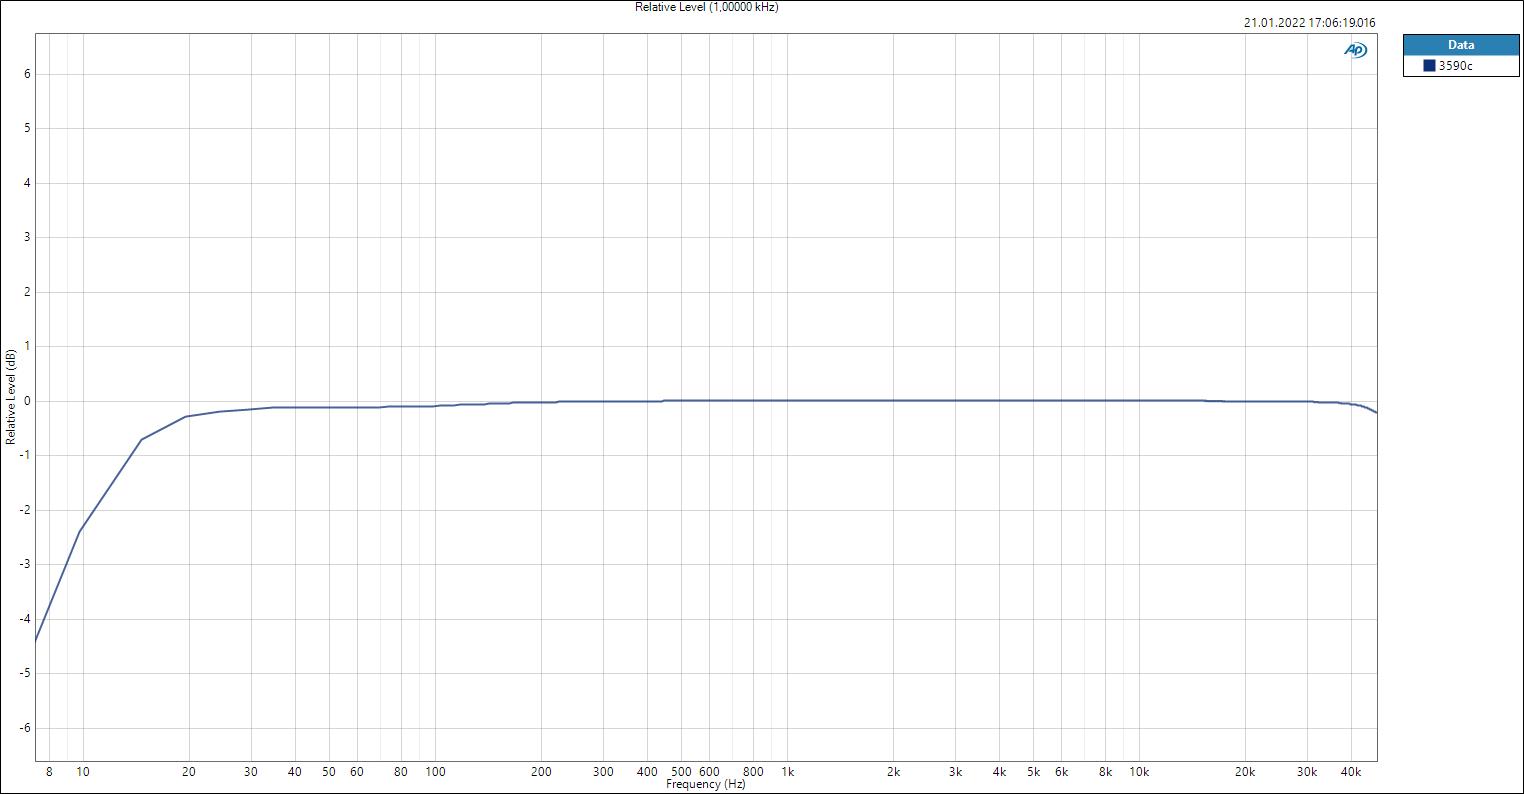Screen dimensions: 1524x794
Task: Click the 10 tick label on frequency axis
Action: [x=83, y=772]
